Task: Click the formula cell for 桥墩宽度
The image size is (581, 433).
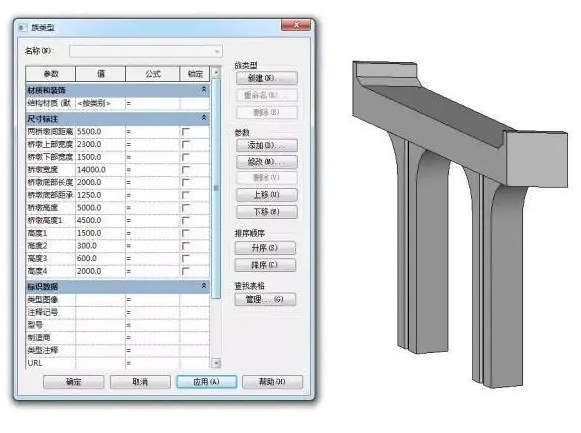Action: pos(152,170)
